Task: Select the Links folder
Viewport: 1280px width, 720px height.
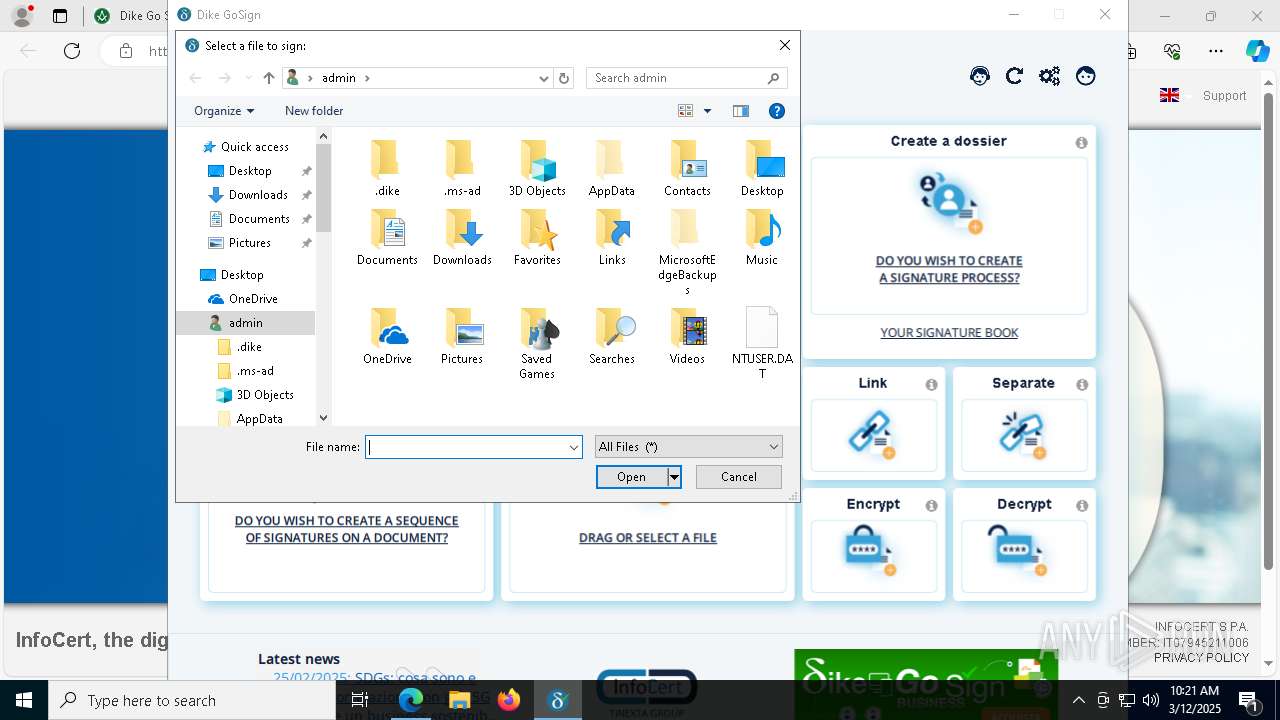Action: tap(612, 237)
